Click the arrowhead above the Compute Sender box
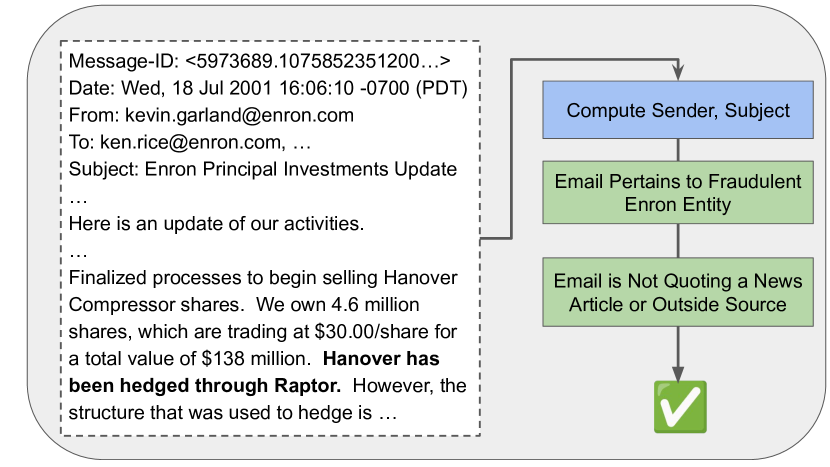The width and height of the screenshot is (830, 467). pyautogui.click(x=678, y=72)
